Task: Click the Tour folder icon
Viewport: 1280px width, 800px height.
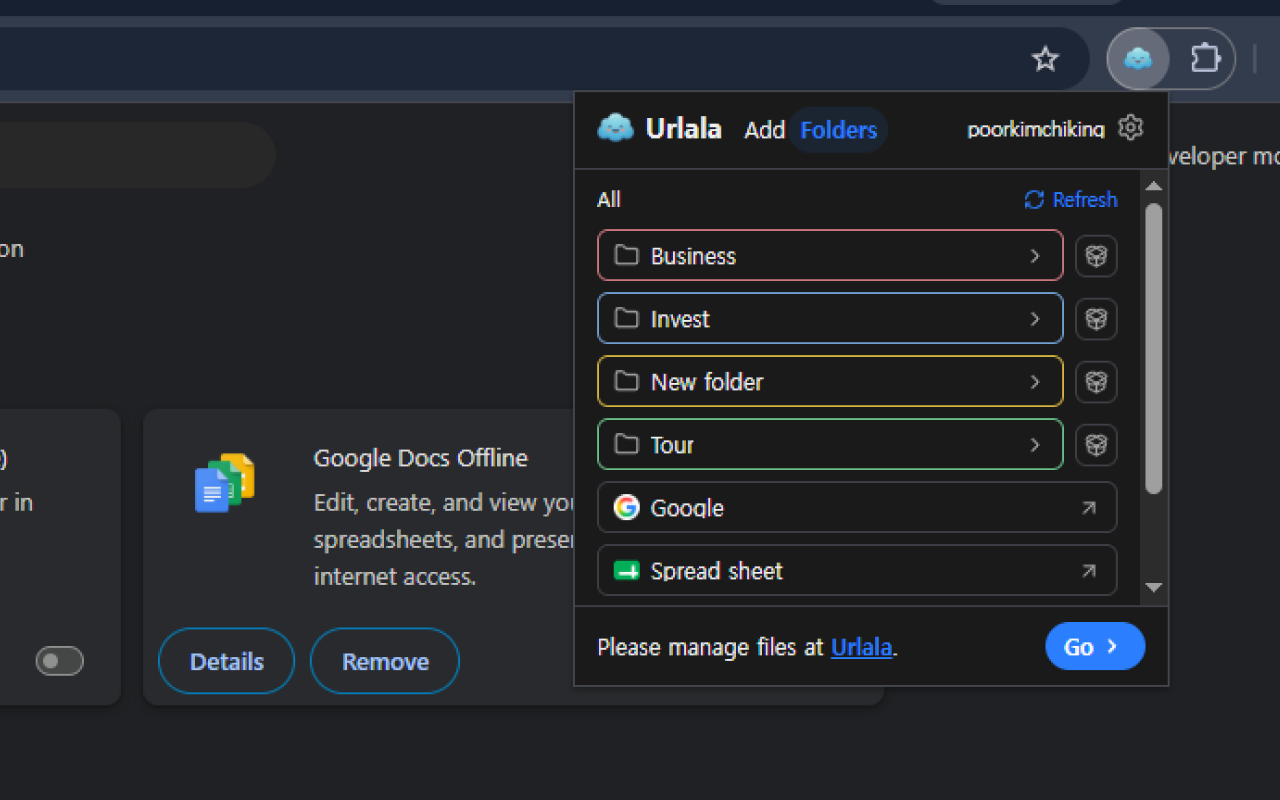Action: coord(626,444)
